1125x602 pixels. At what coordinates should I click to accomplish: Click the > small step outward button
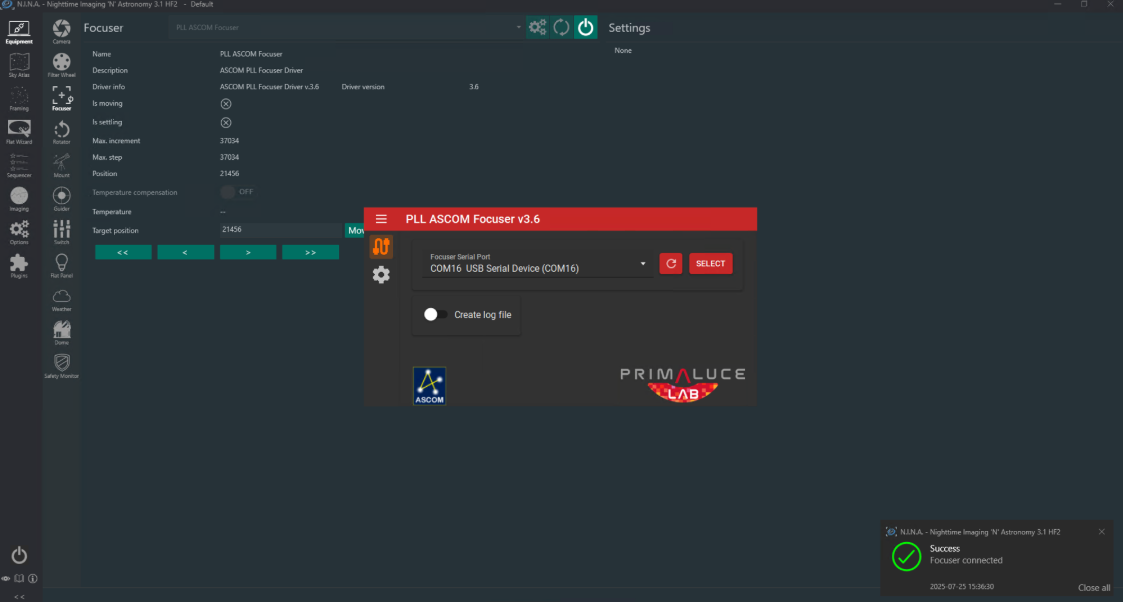click(x=248, y=253)
